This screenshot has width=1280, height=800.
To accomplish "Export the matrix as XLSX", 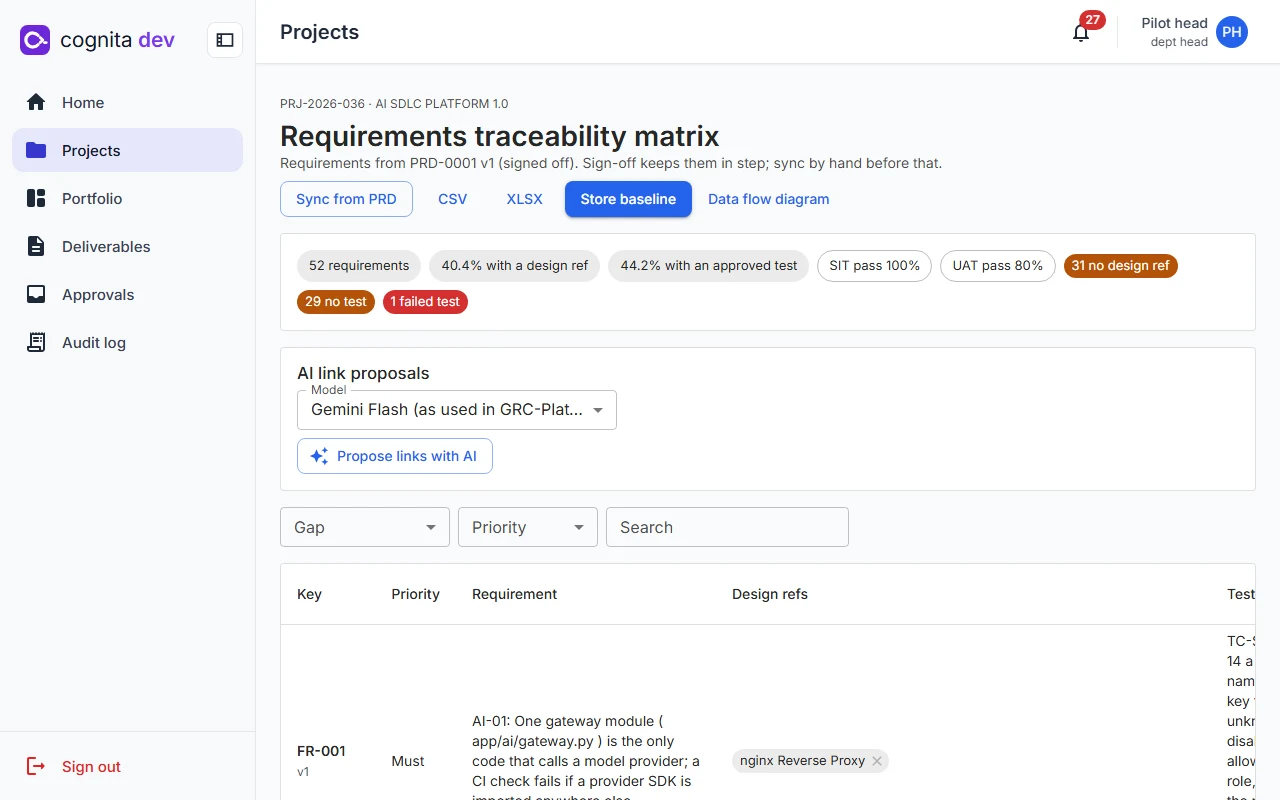I will coord(525,199).
